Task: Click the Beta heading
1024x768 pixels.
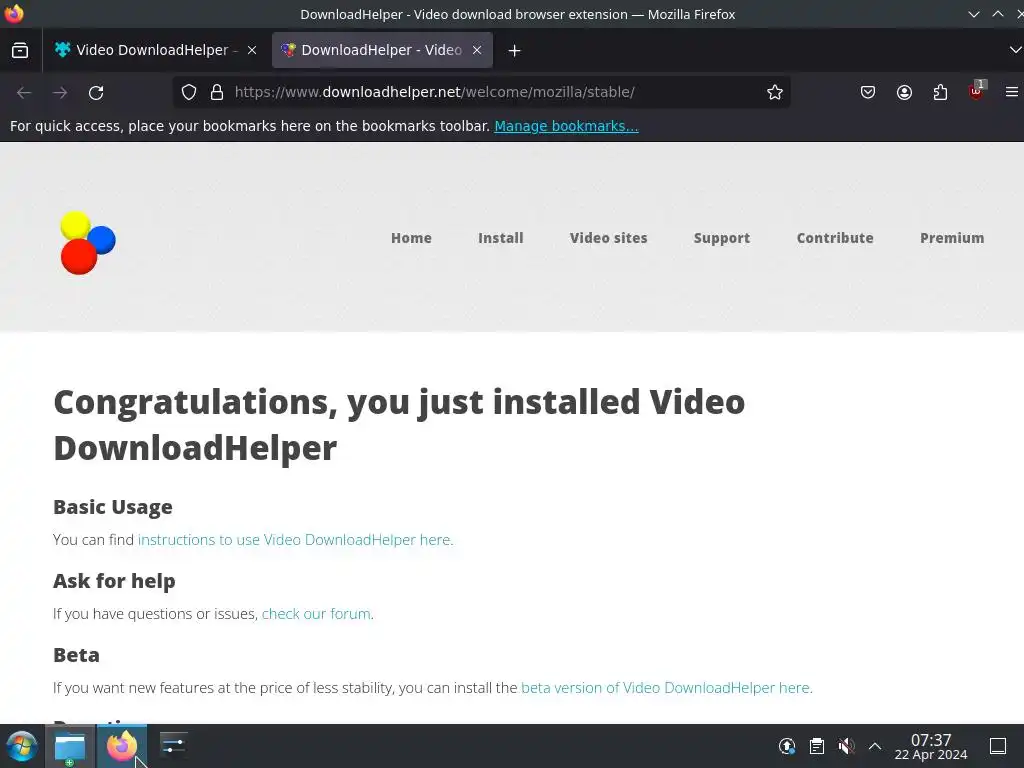Action: tap(76, 654)
